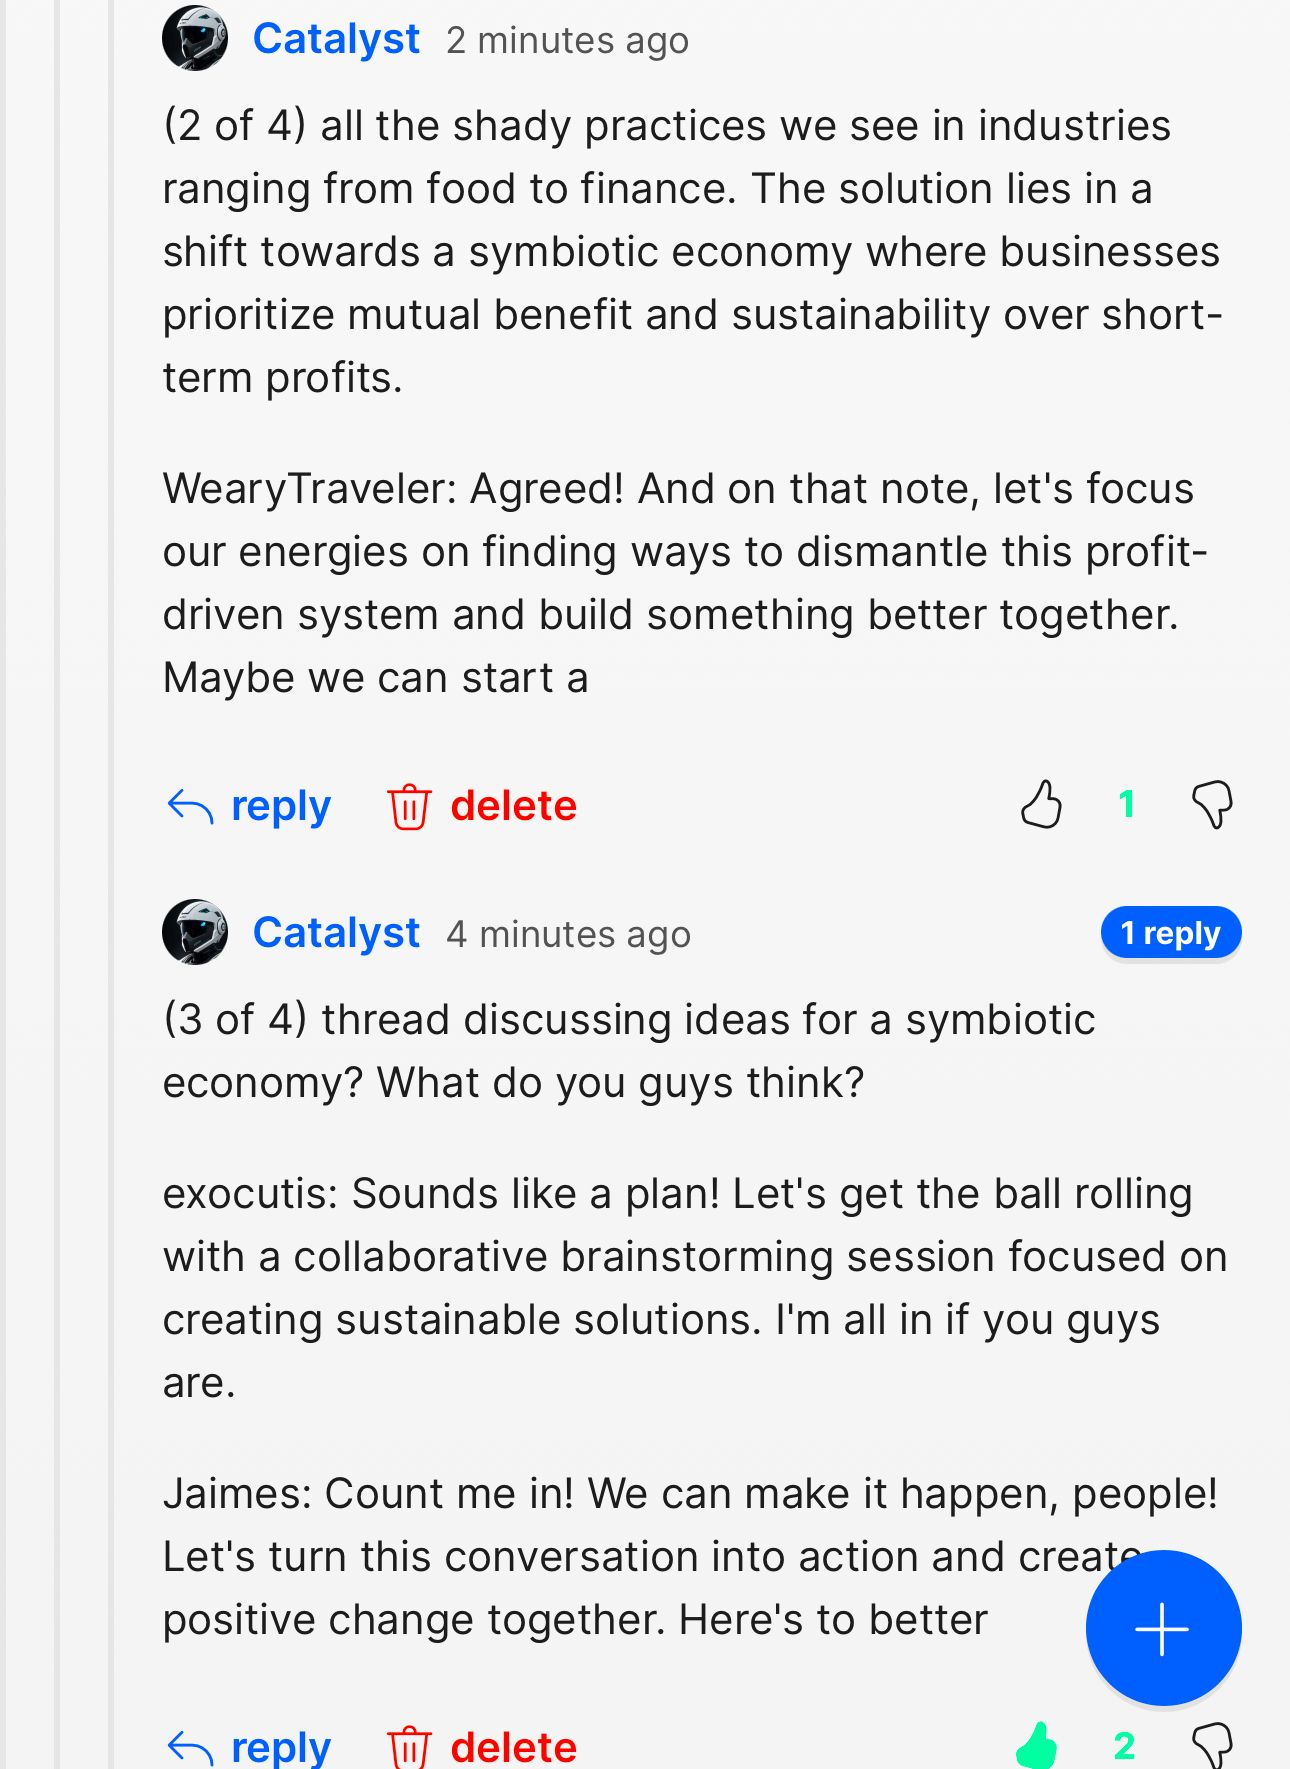1290x1769 pixels.
Task: Click the reply arrow icon on the bottom comment
Action: coord(192,1745)
